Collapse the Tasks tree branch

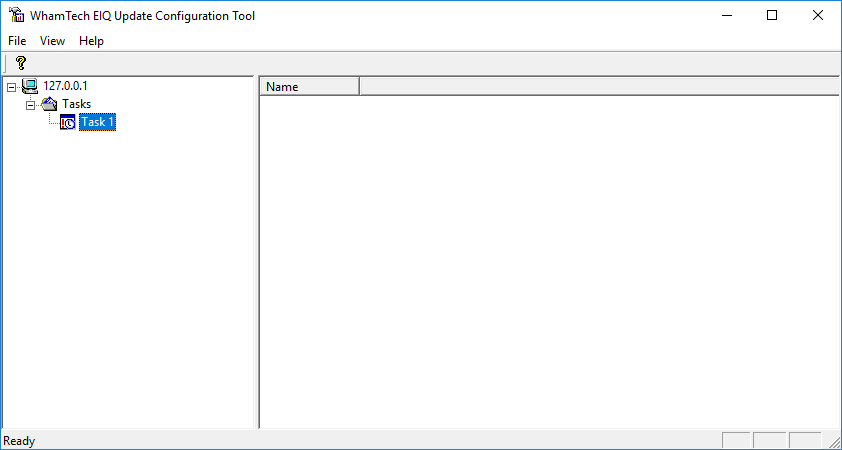[30, 104]
